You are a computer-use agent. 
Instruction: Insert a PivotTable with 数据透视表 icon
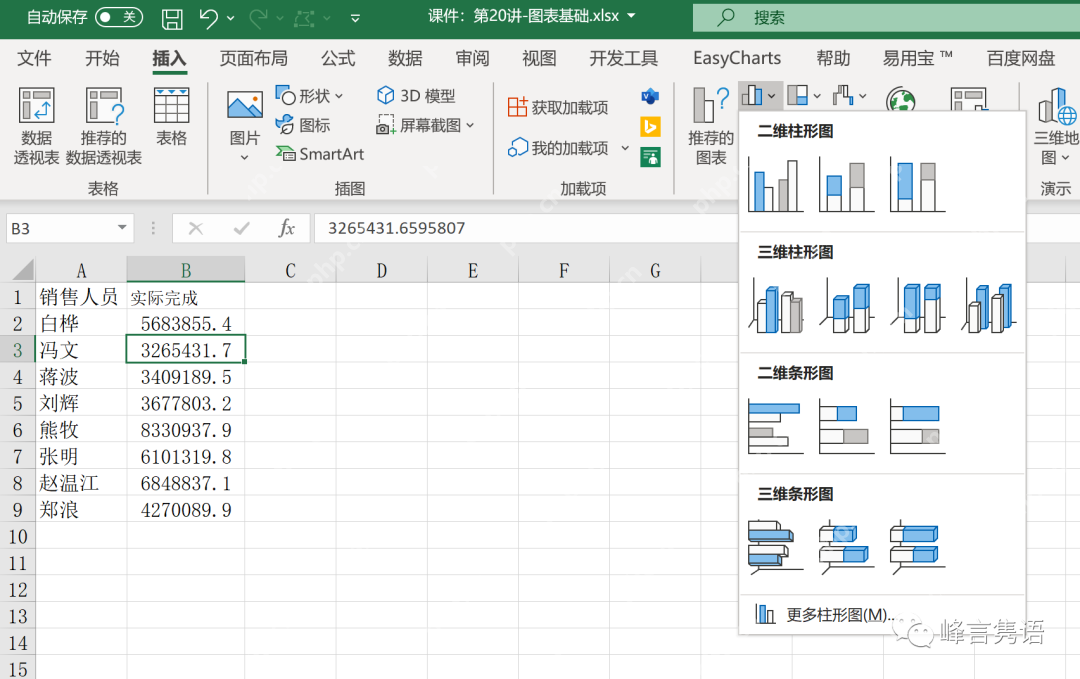tap(37, 126)
